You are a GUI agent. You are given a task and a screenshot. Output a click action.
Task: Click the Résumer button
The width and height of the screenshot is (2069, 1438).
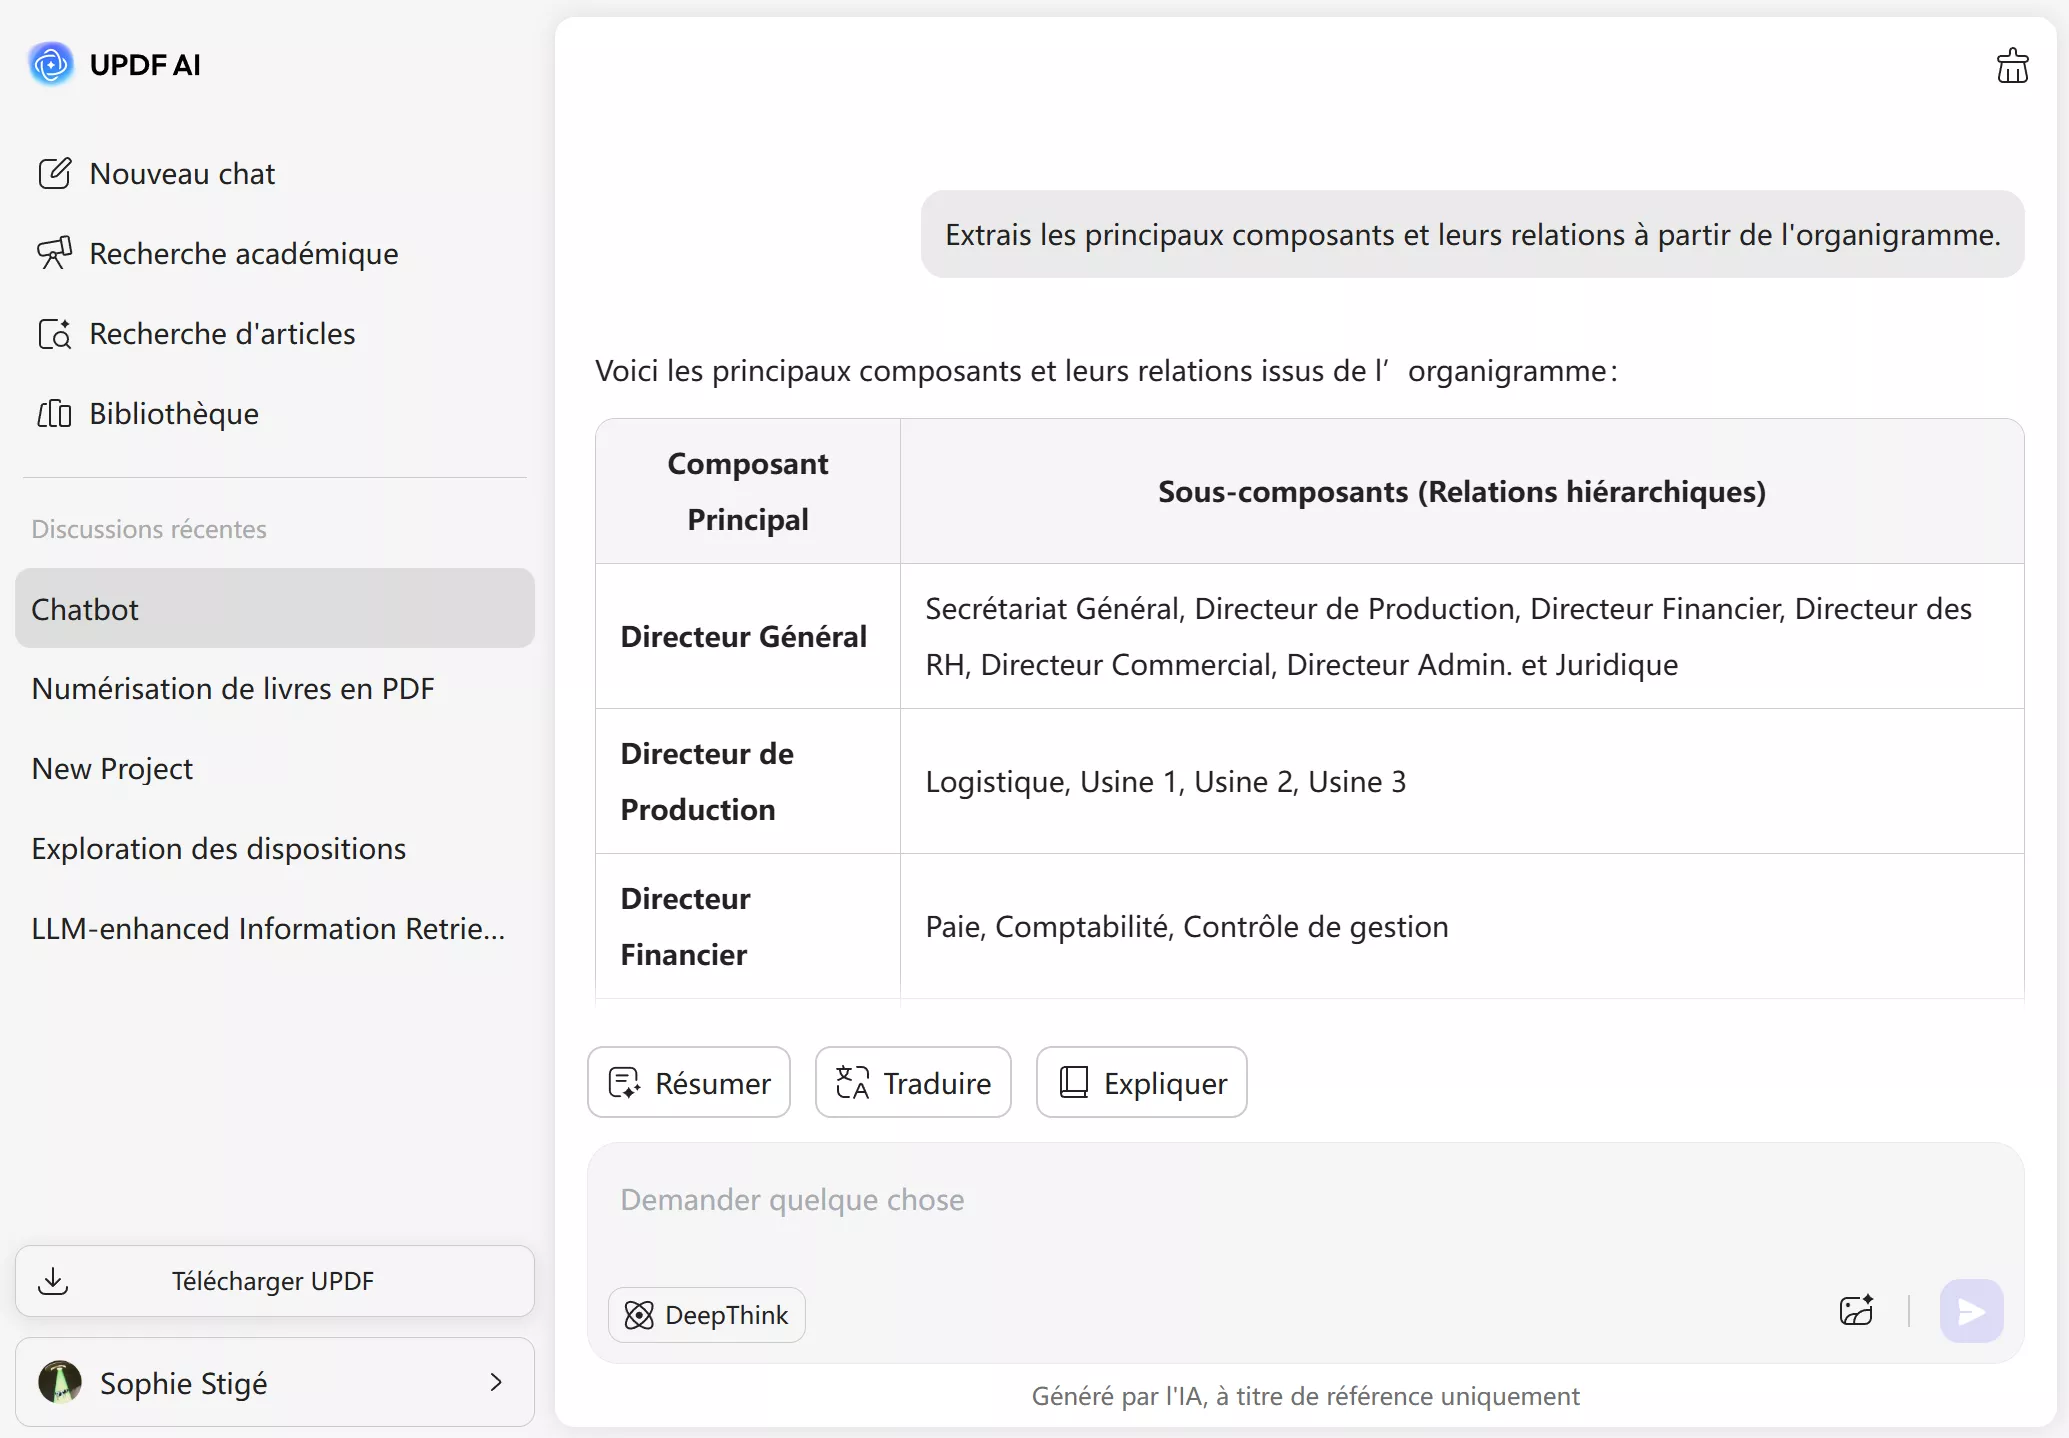click(x=689, y=1082)
